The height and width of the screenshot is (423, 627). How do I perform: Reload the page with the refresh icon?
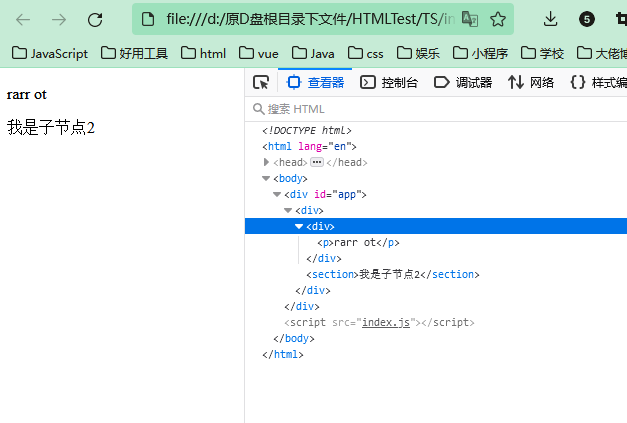tap(95, 19)
